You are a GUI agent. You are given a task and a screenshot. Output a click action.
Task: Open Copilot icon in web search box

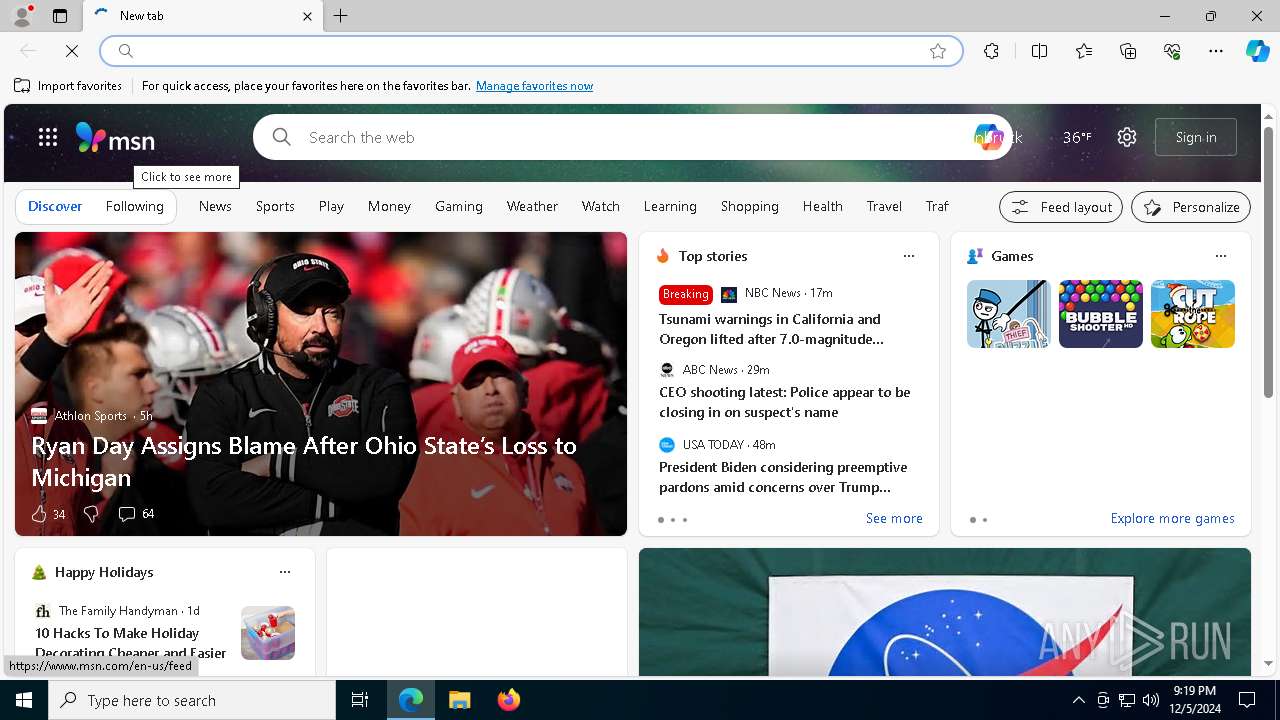[x=988, y=137]
